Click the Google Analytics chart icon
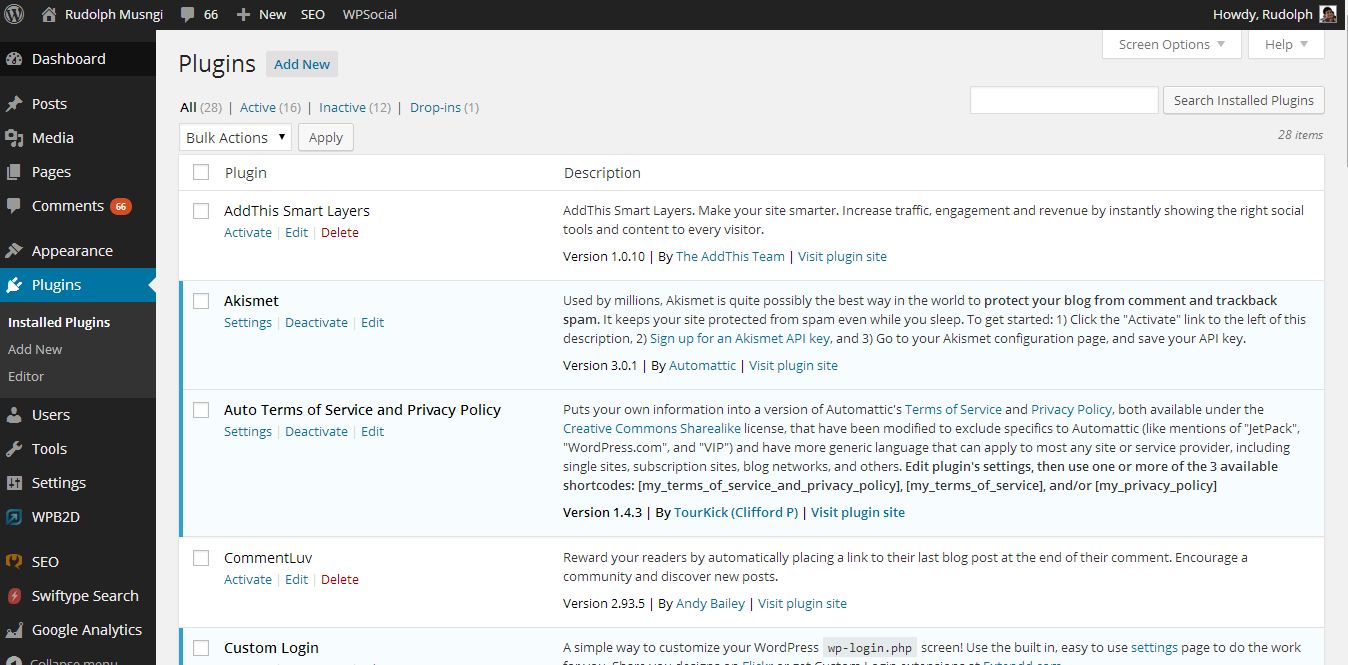 14,630
